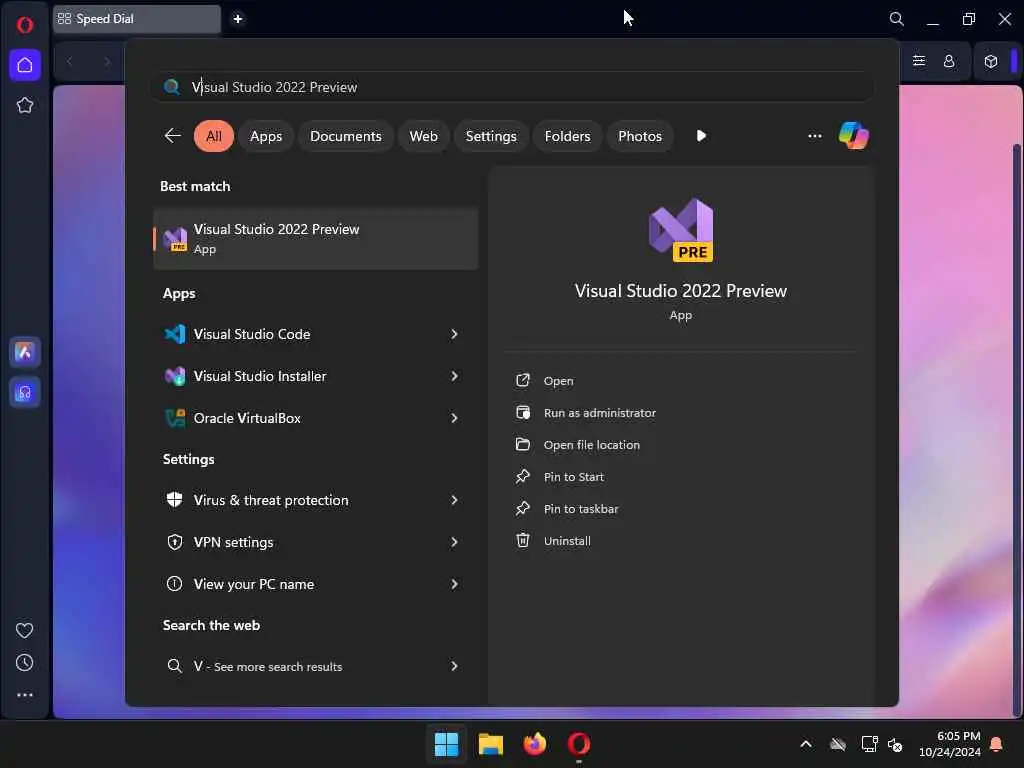This screenshot has height=768, width=1024.
Task: Expand Visual Studio Installer result chevron
Action: [x=455, y=376]
